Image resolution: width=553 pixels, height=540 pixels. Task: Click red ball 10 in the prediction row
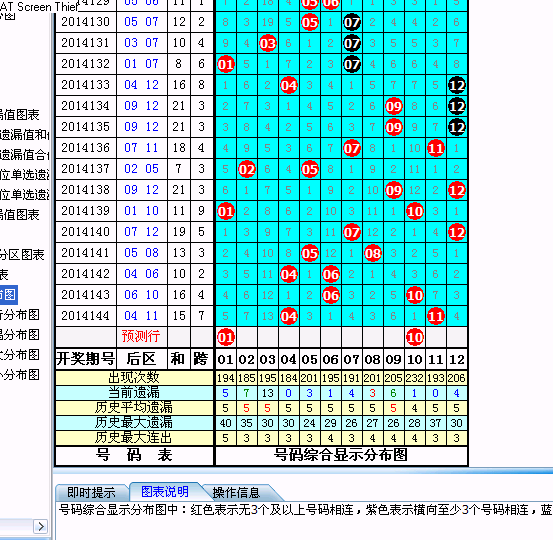[415, 338]
